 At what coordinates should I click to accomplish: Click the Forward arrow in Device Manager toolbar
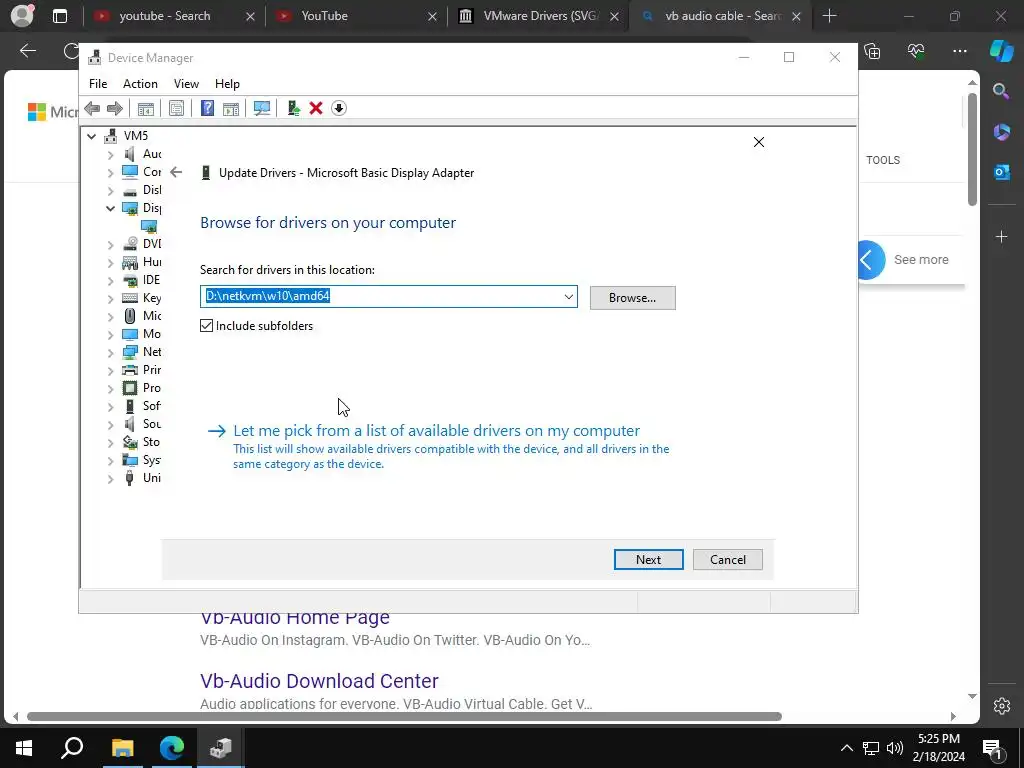click(x=115, y=108)
